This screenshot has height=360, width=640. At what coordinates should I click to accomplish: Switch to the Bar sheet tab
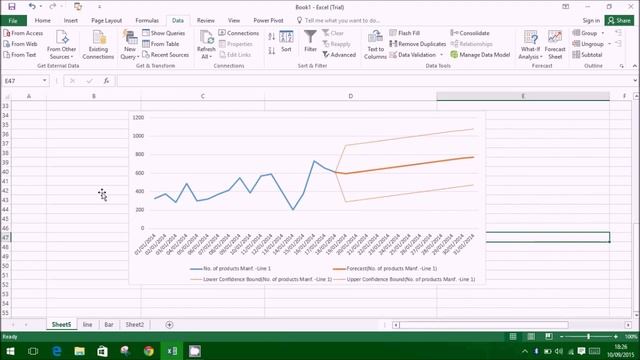coord(109,324)
